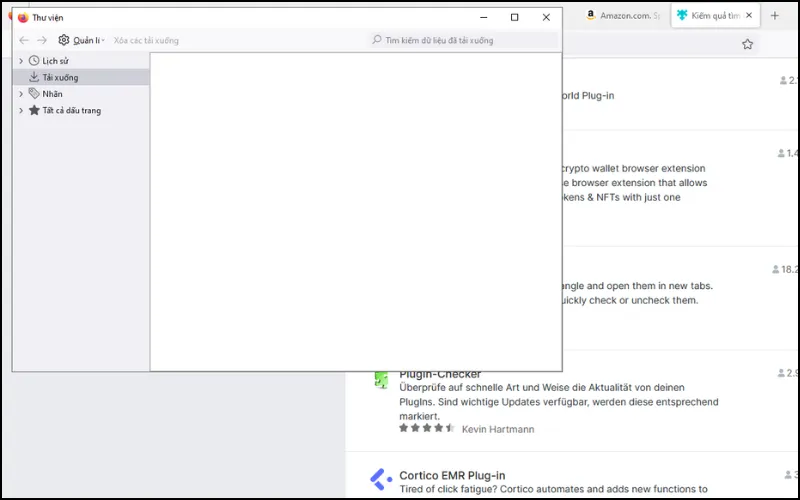Select Tất cả dấu trang entry
Viewport: 800px width, 500px height.
[71, 110]
